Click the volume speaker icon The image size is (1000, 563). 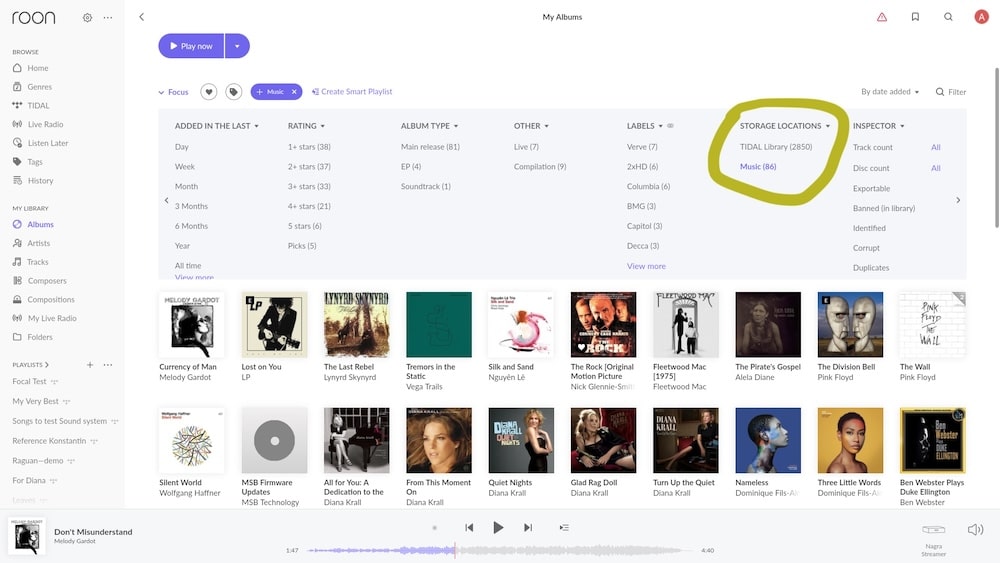(x=975, y=529)
